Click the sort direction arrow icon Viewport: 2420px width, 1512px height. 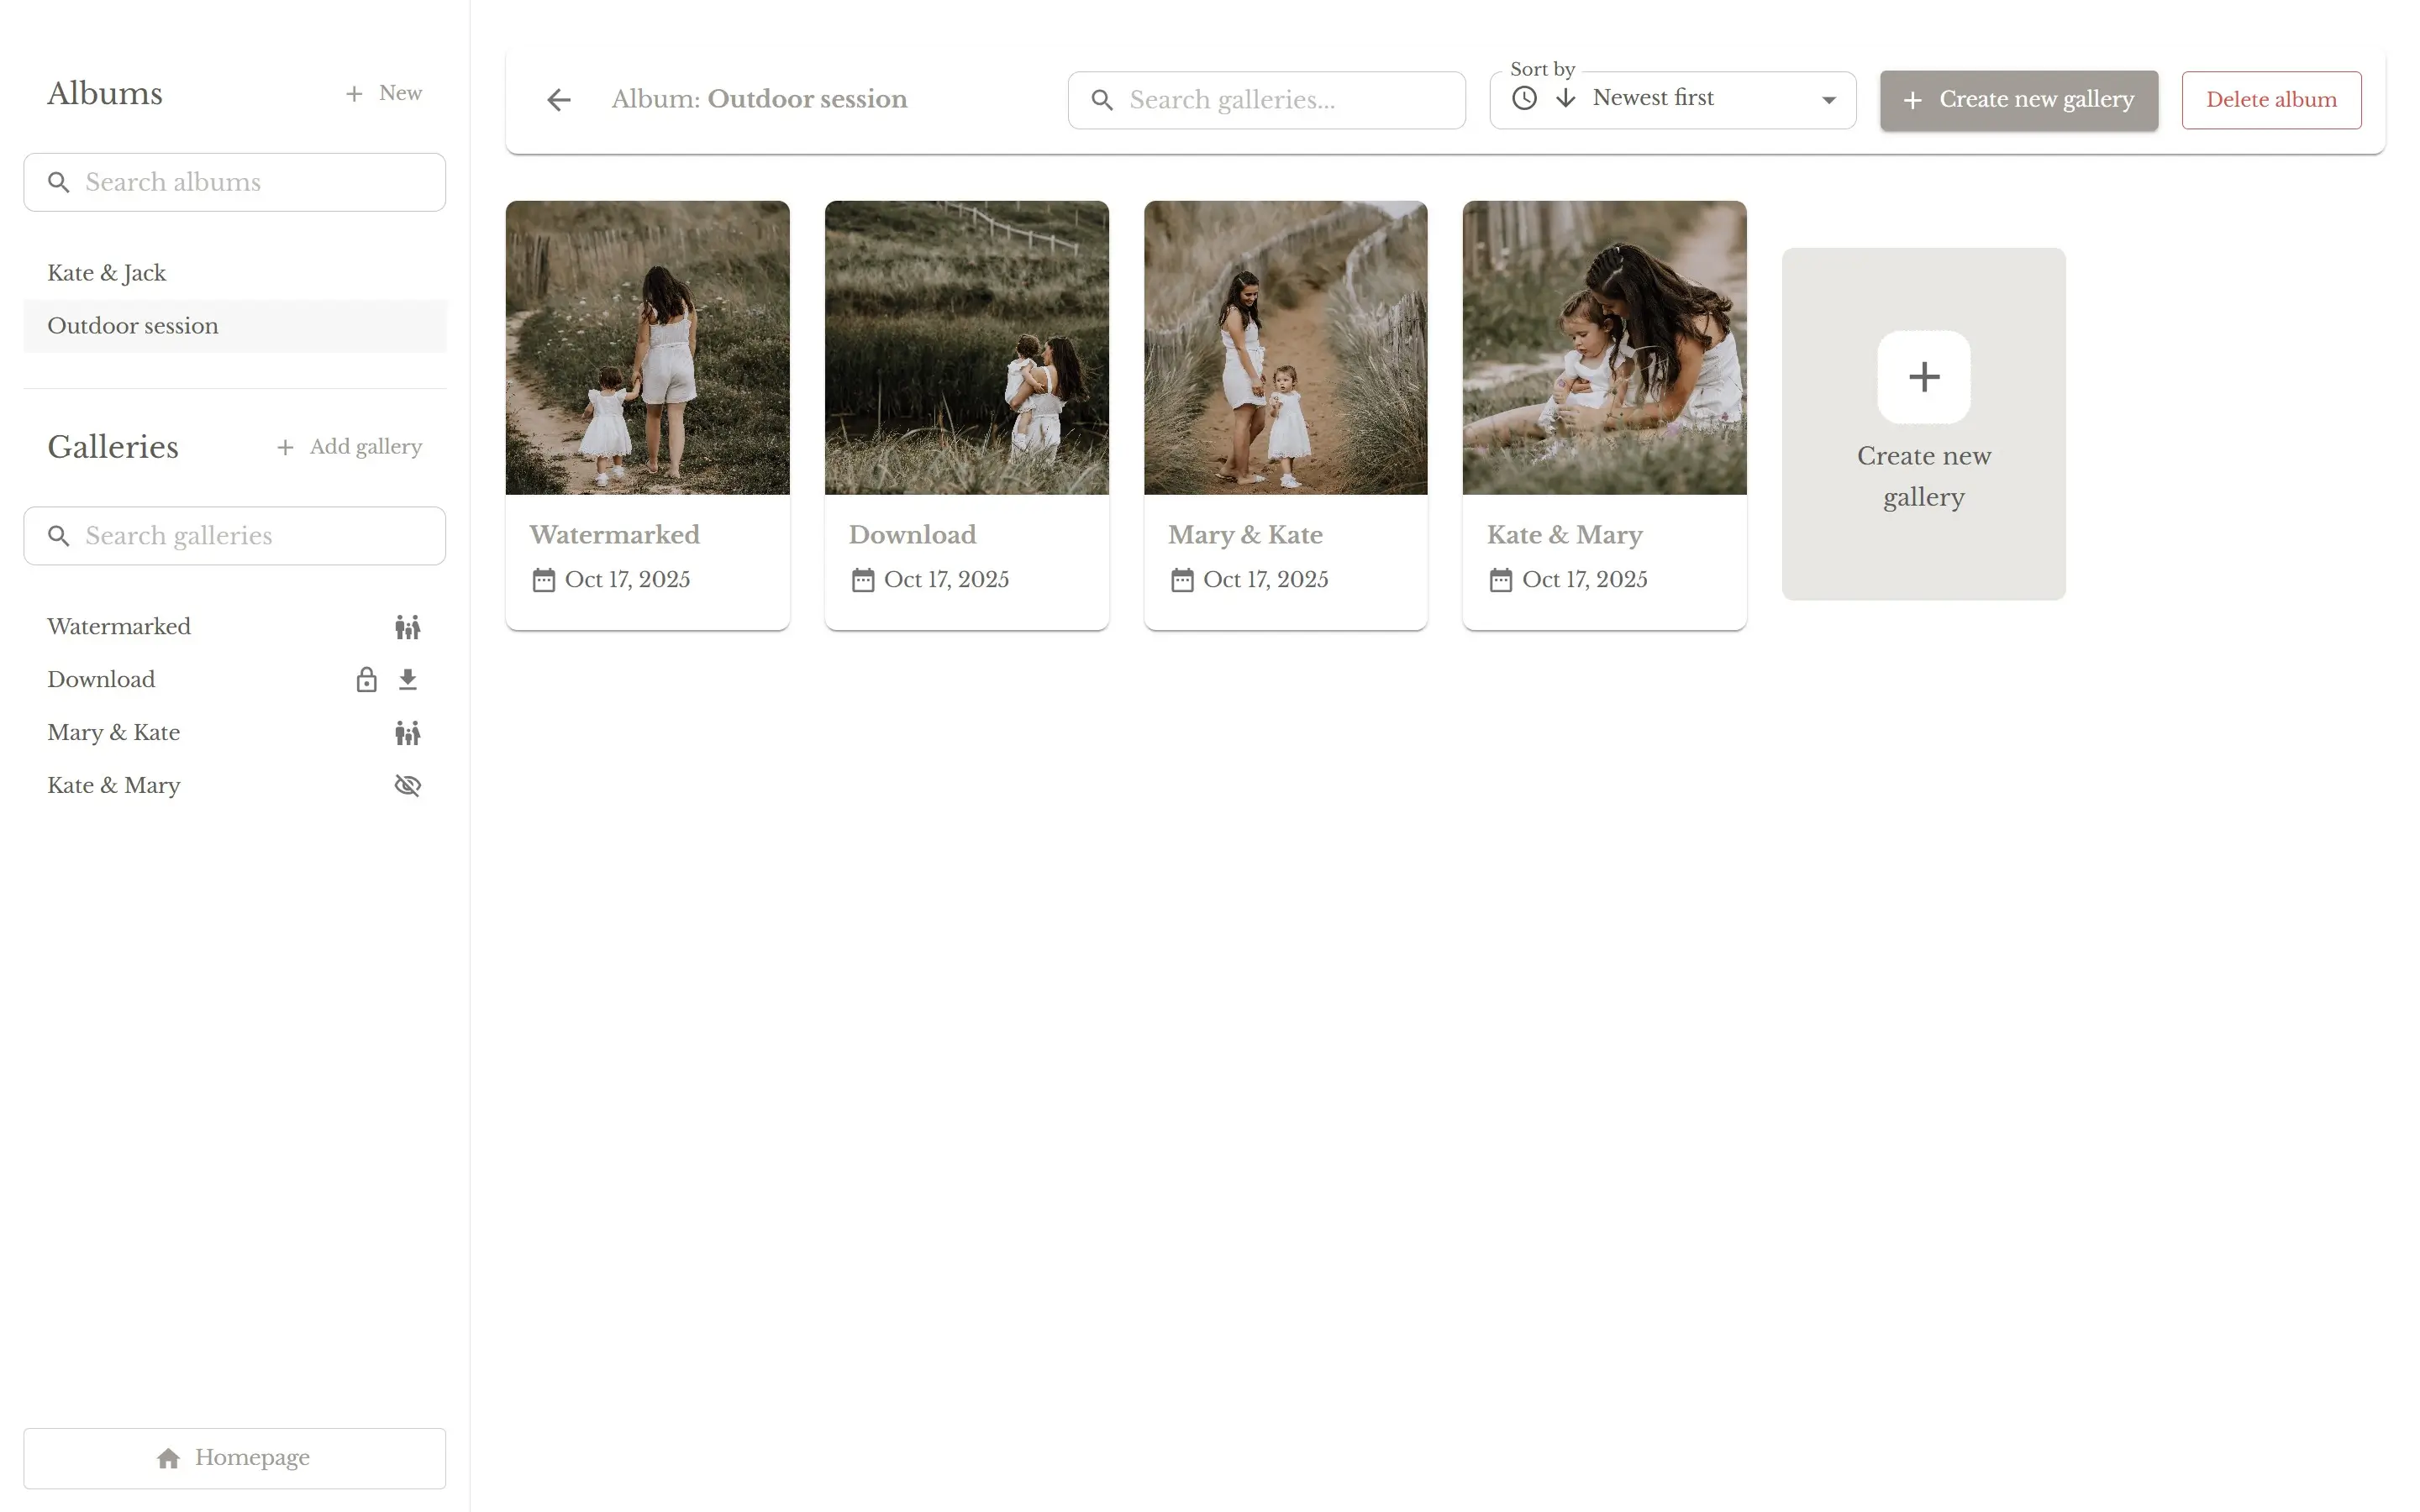1566,98
